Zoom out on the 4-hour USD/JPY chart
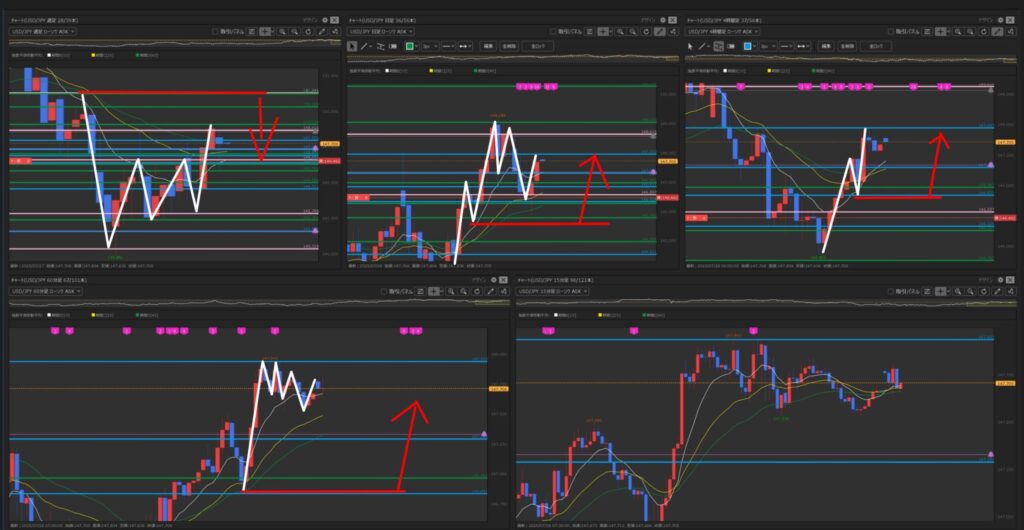 coord(970,32)
